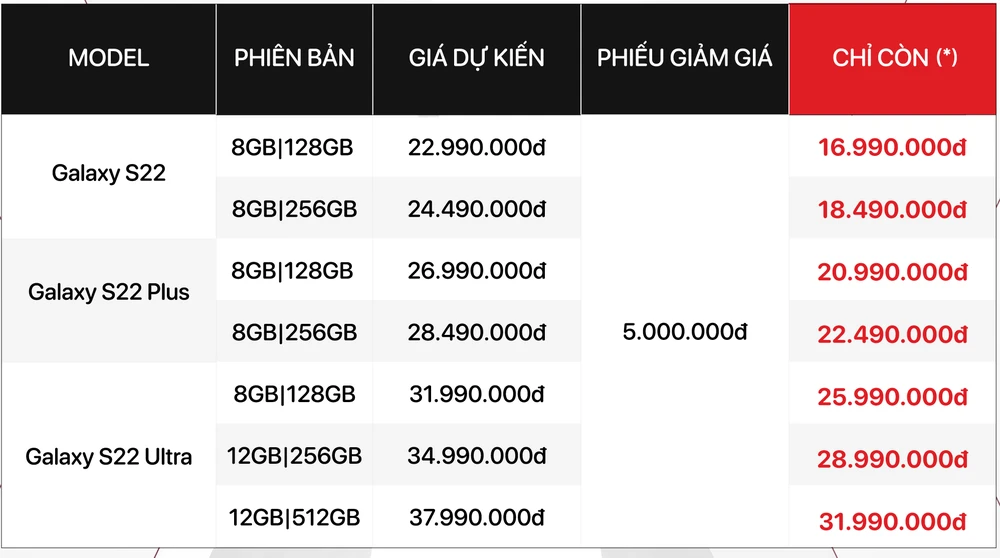Click the red CHỈ CÒN (*) header
1000x558 pixels.
coord(894,58)
